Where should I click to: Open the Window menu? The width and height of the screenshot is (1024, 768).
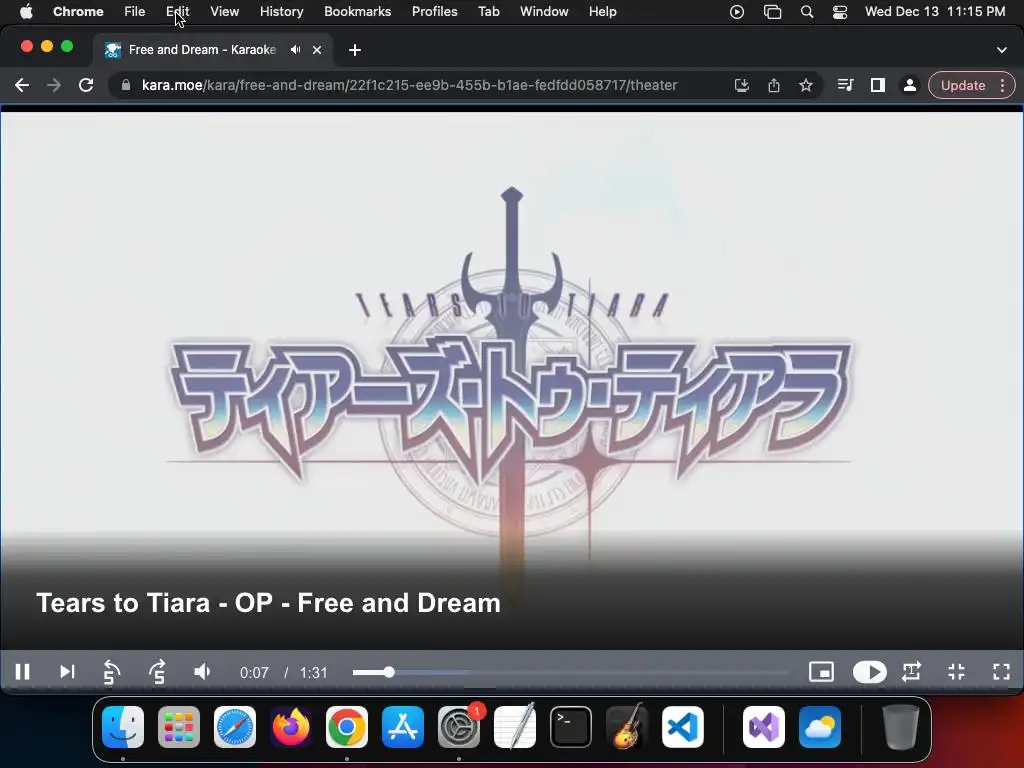(544, 12)
